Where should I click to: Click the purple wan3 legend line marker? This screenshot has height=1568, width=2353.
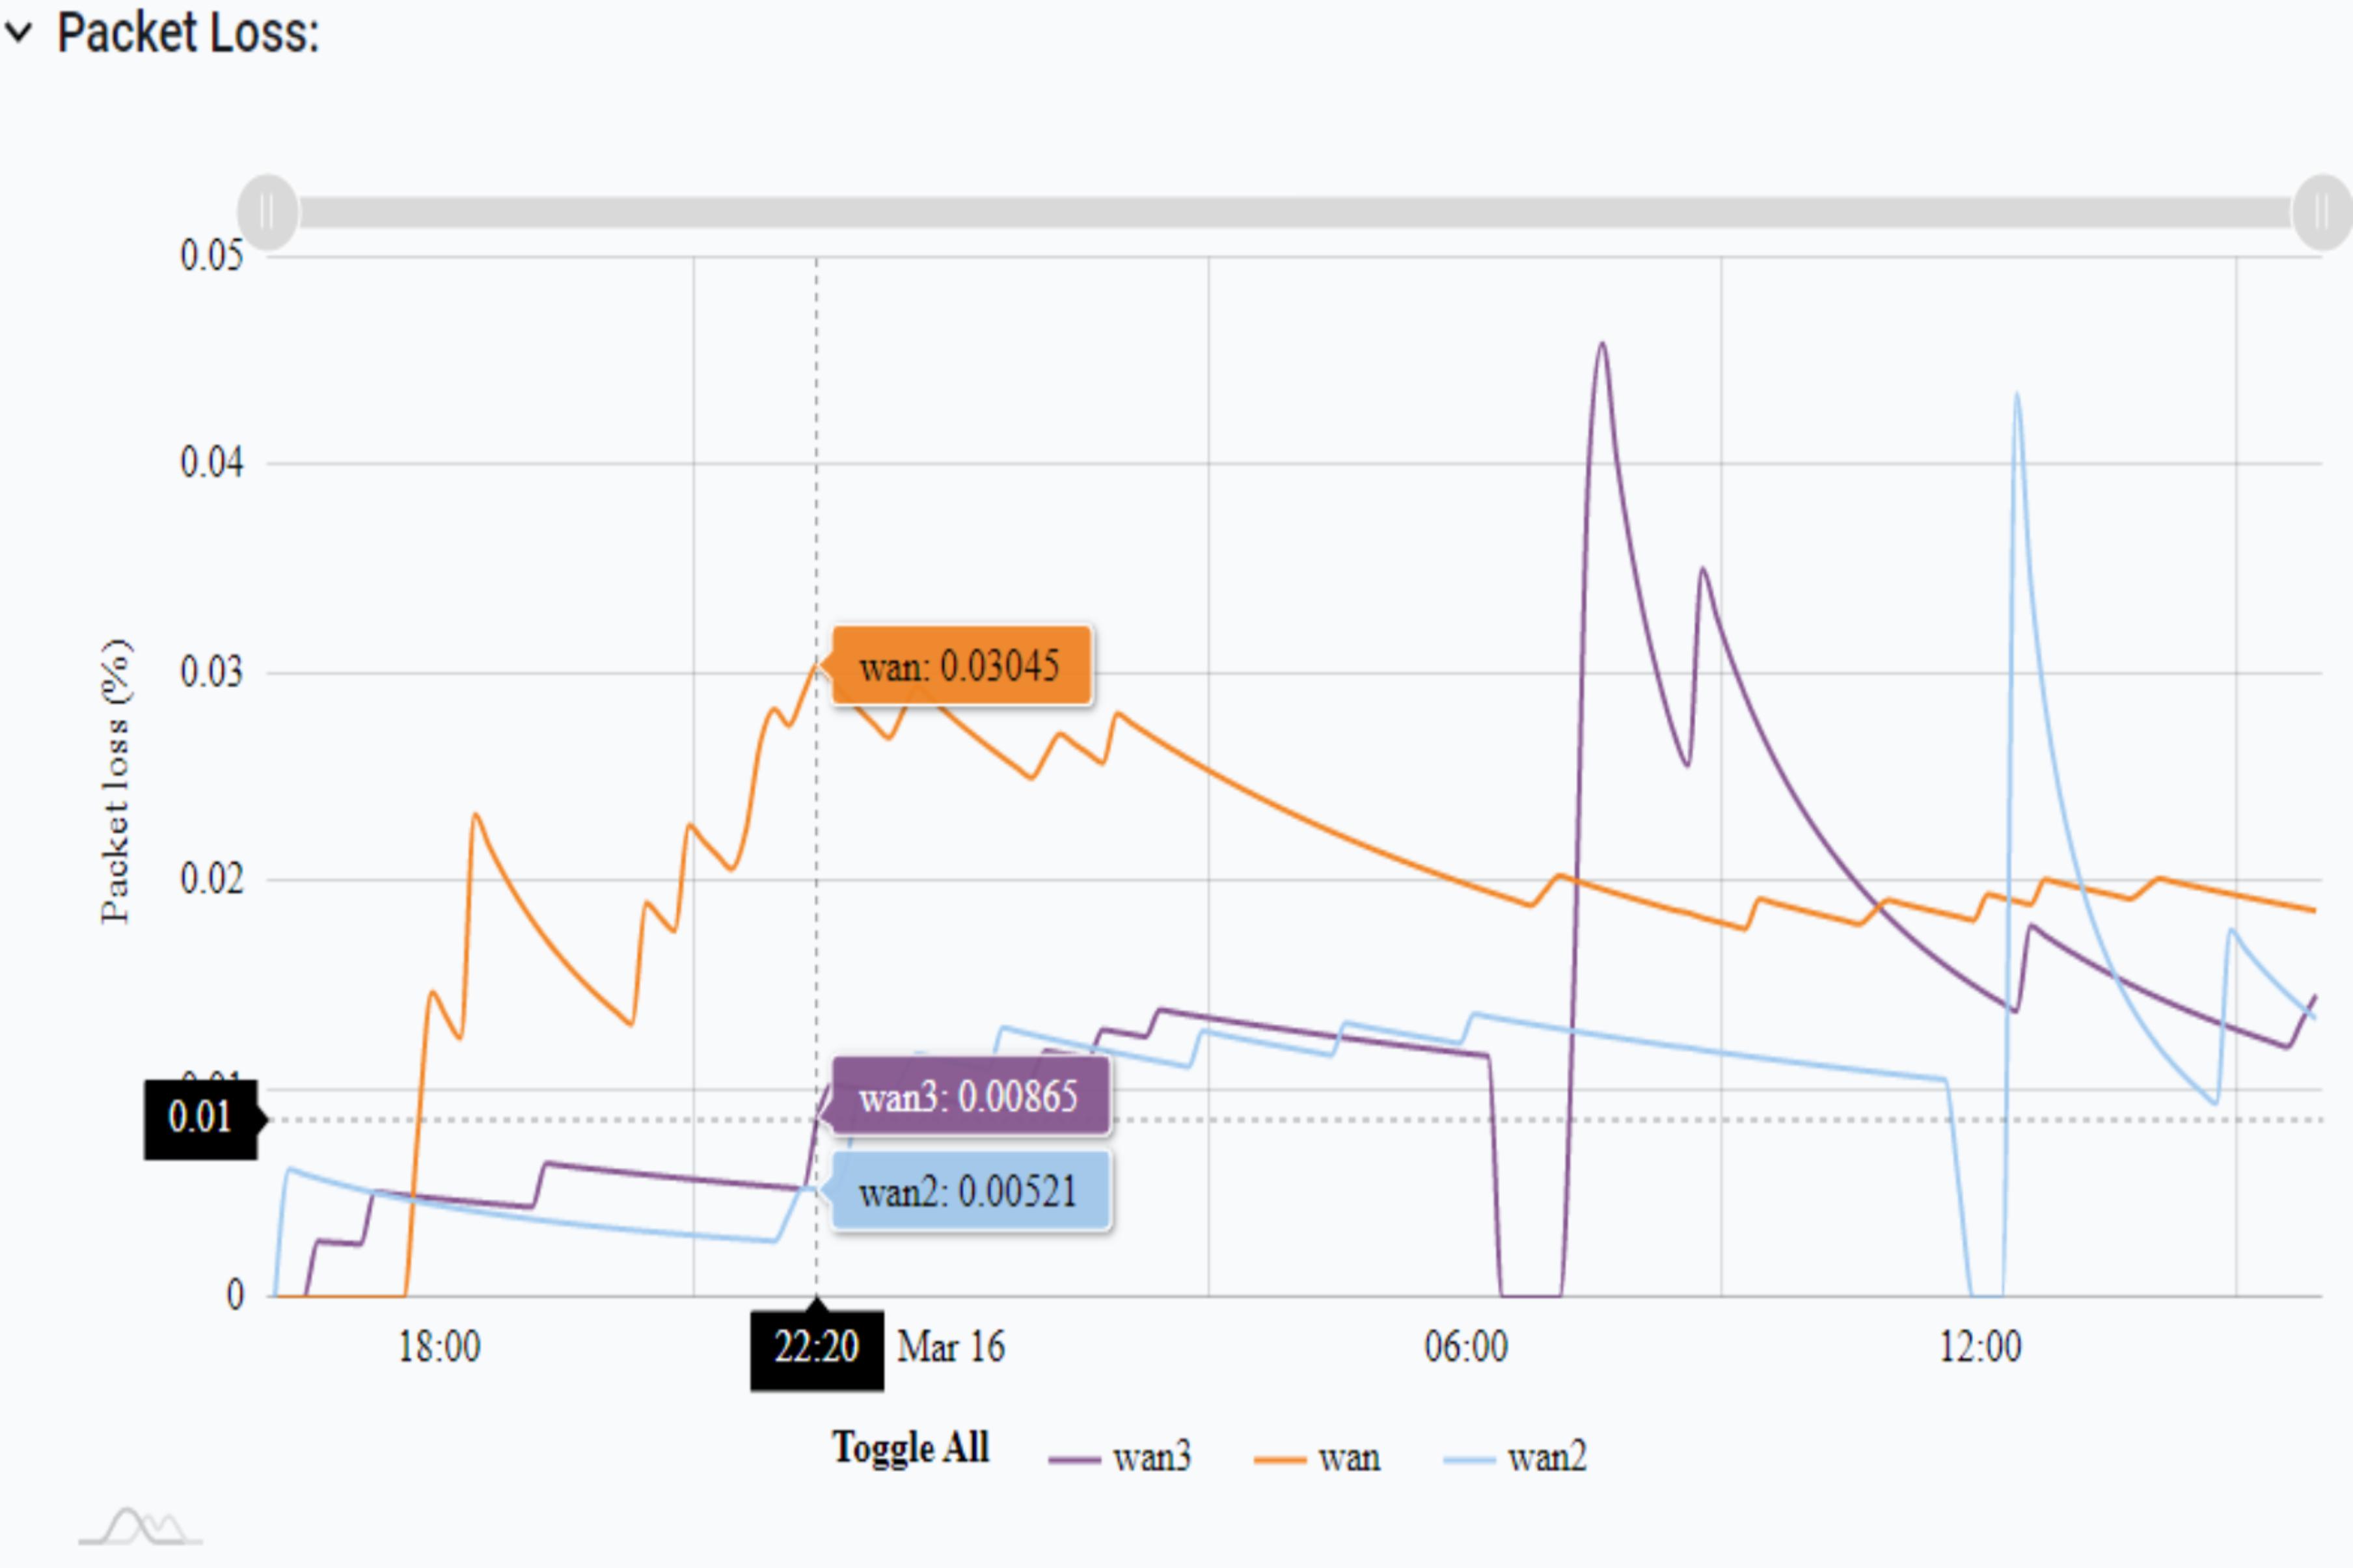coord(1074,1461)
